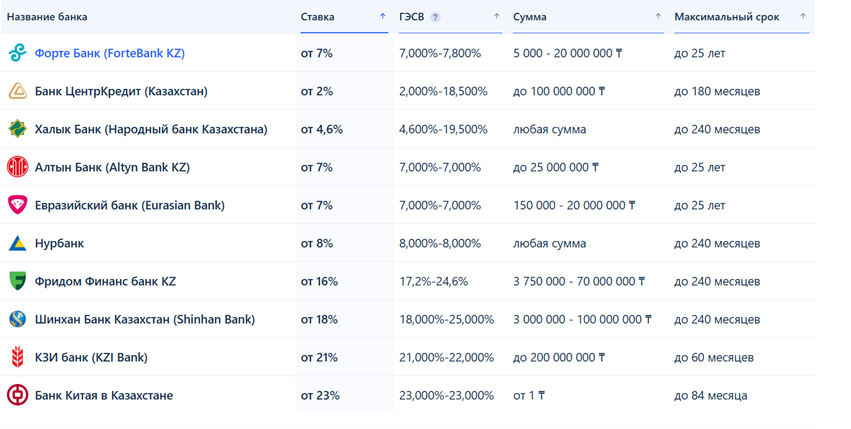
Task: Click sum 'до 100 000 000 ₸'
Action: [559, 91]
